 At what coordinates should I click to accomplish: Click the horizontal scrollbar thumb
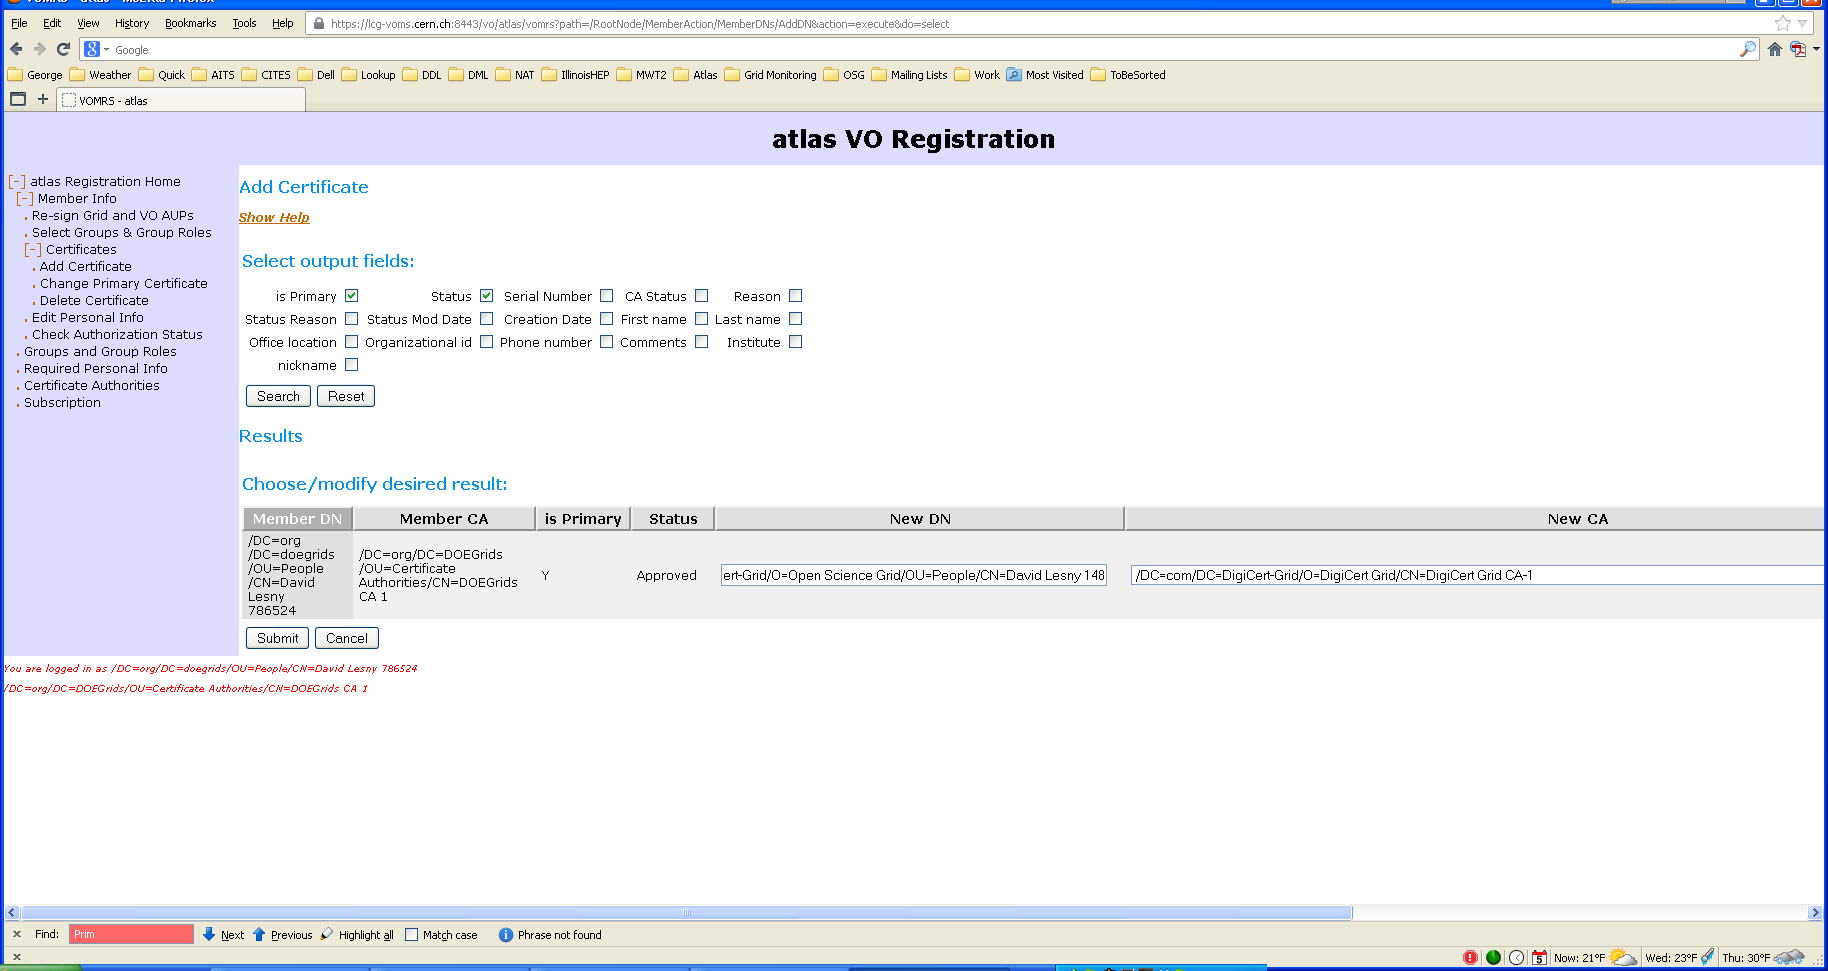click(686, 913)
